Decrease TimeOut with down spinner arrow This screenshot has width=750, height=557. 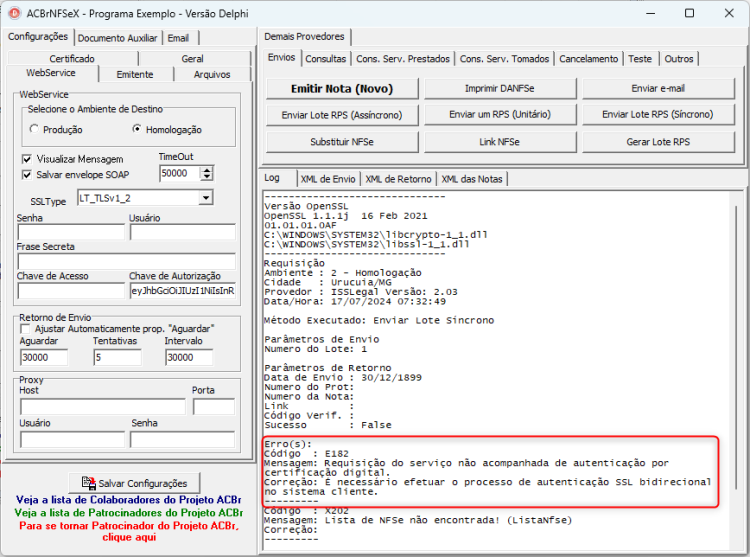(207, 177)
